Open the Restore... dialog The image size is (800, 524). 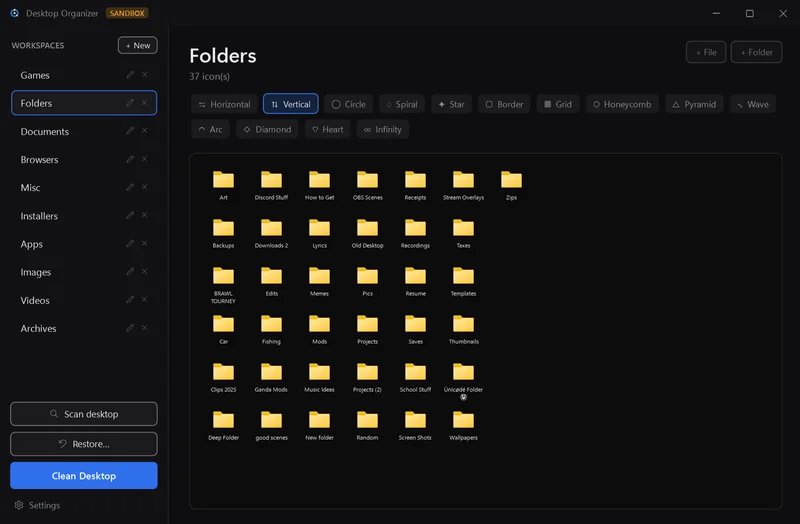tap(84, 444)
